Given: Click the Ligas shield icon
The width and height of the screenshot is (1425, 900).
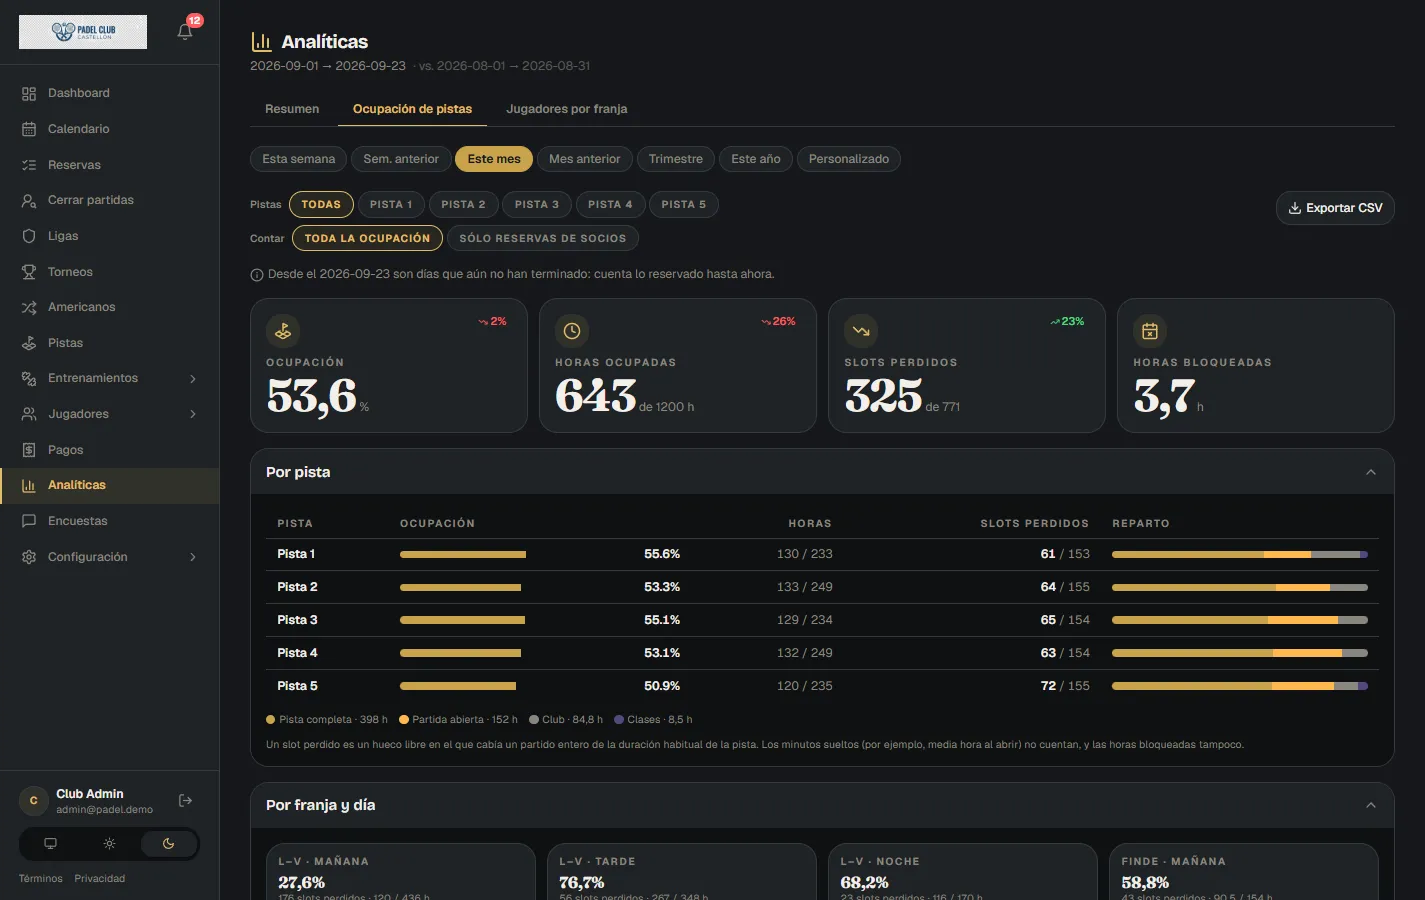Looking at the screenshot, I should pos(29,236).
